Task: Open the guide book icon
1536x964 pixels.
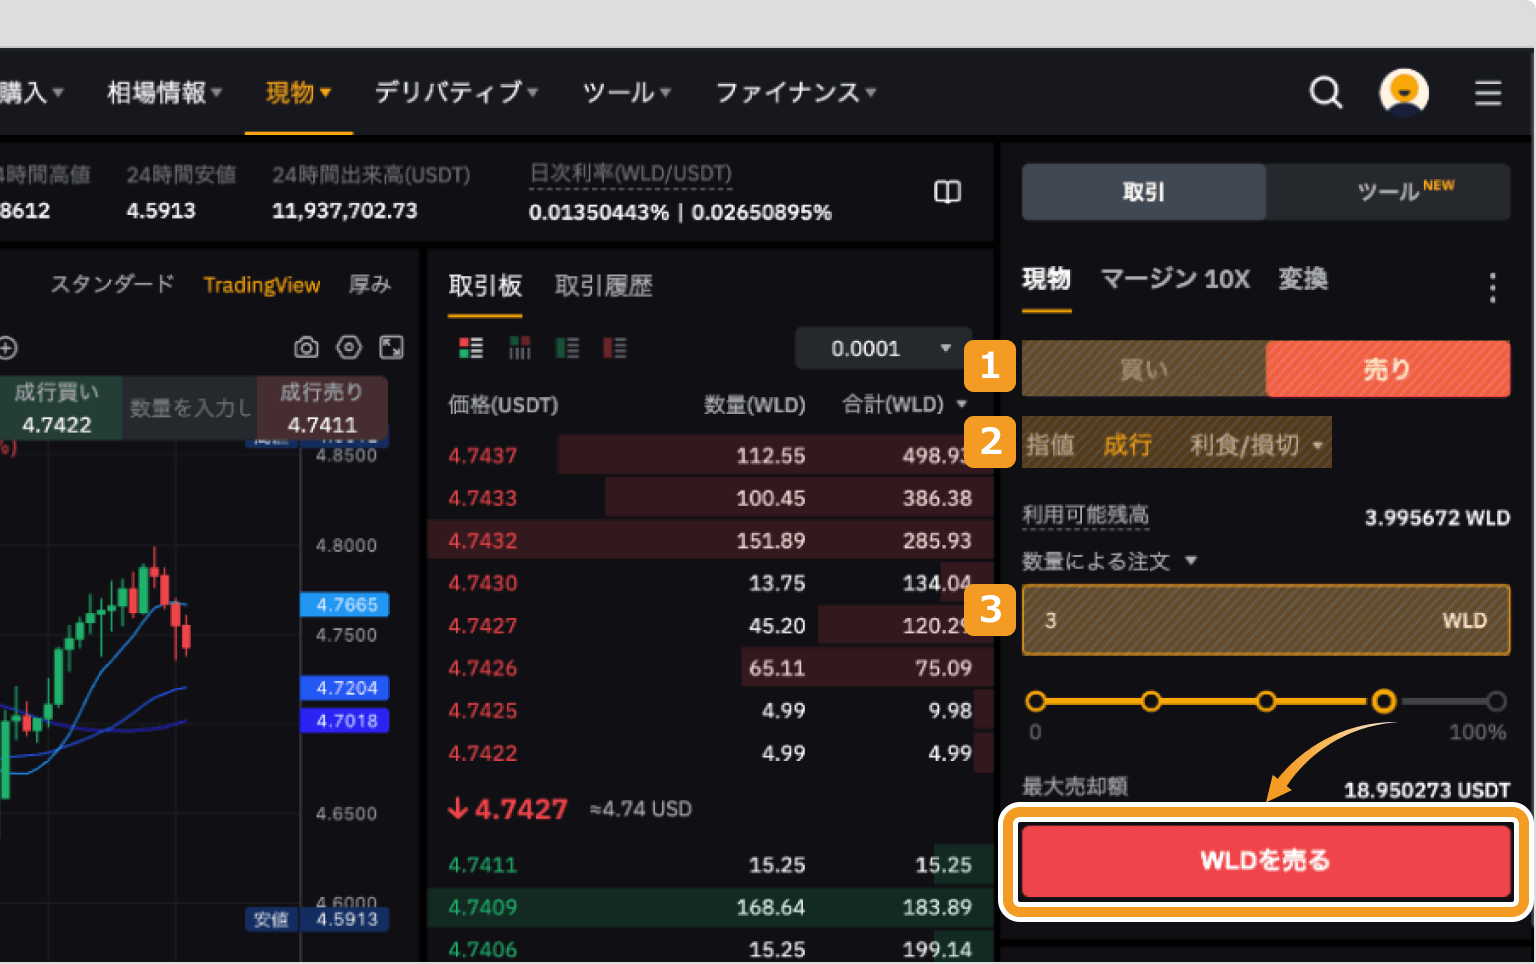Action: coord(947,192)
